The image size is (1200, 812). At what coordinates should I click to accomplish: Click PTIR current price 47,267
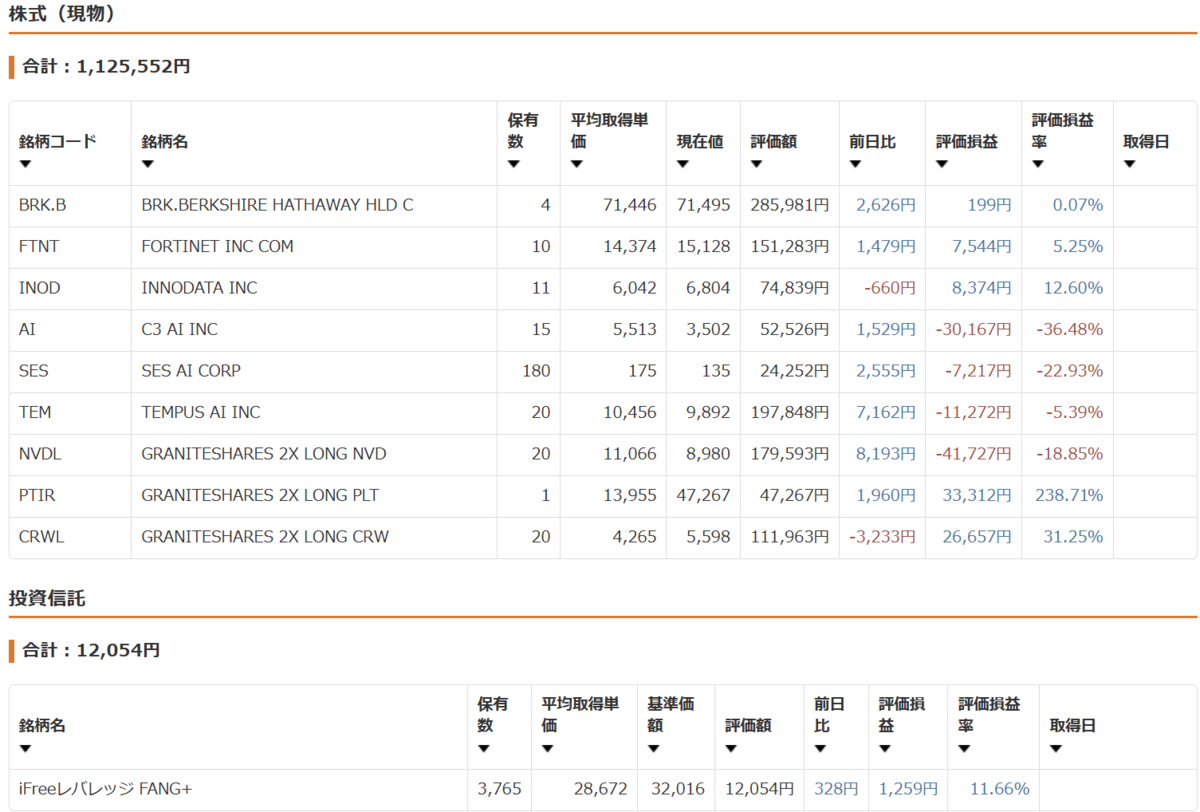click(704, 495)
